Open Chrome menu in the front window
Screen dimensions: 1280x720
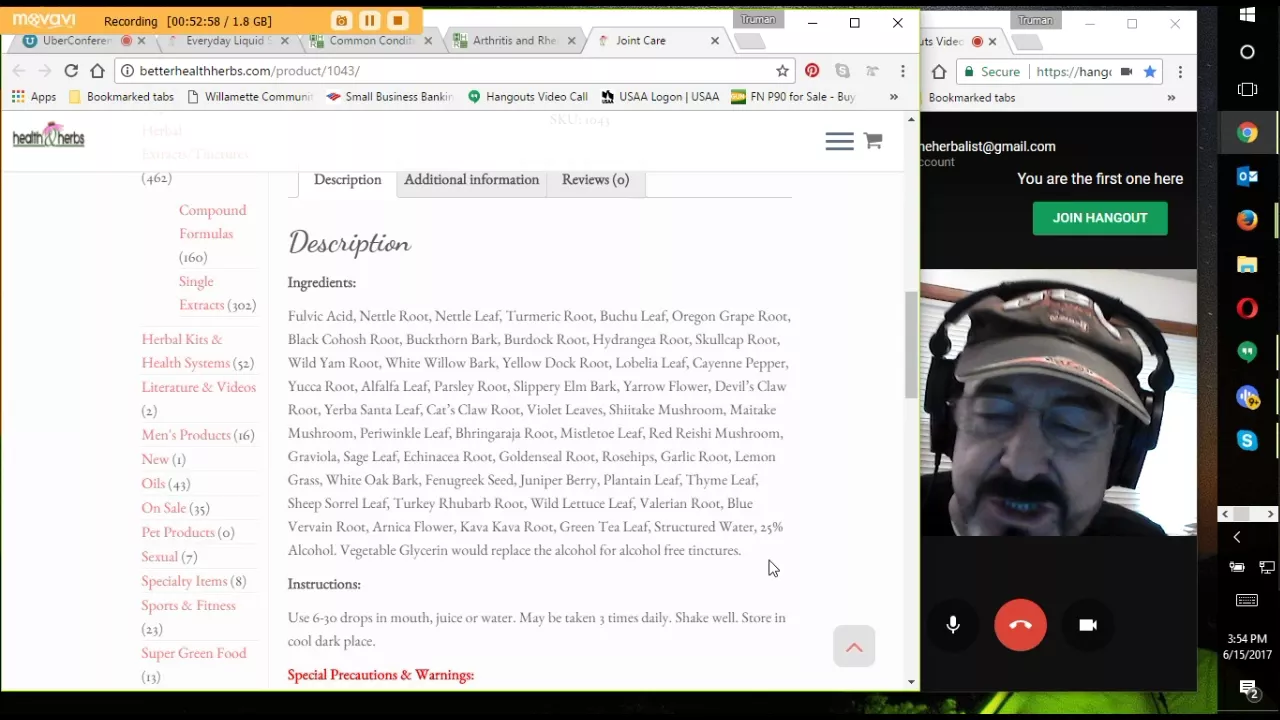(902, 71)
